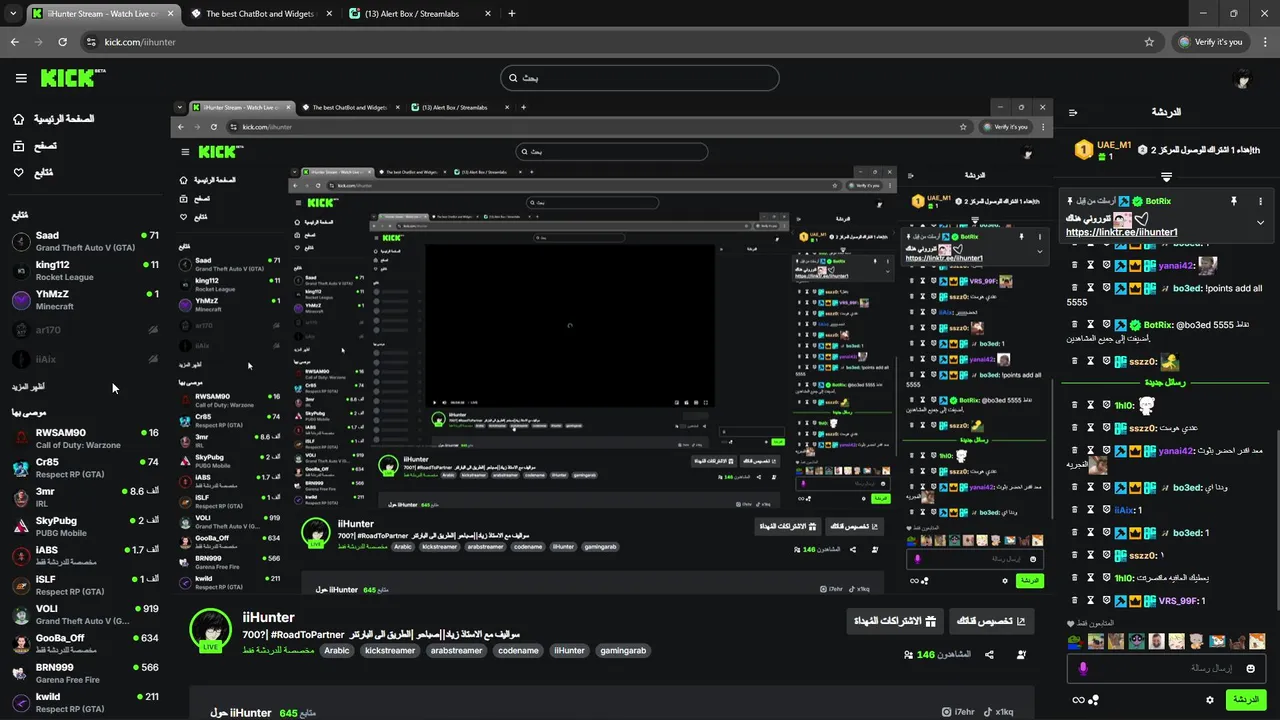Bookmark this page with the star icon
Screen dimensions: 1280x720
(x=1149, y=42)
